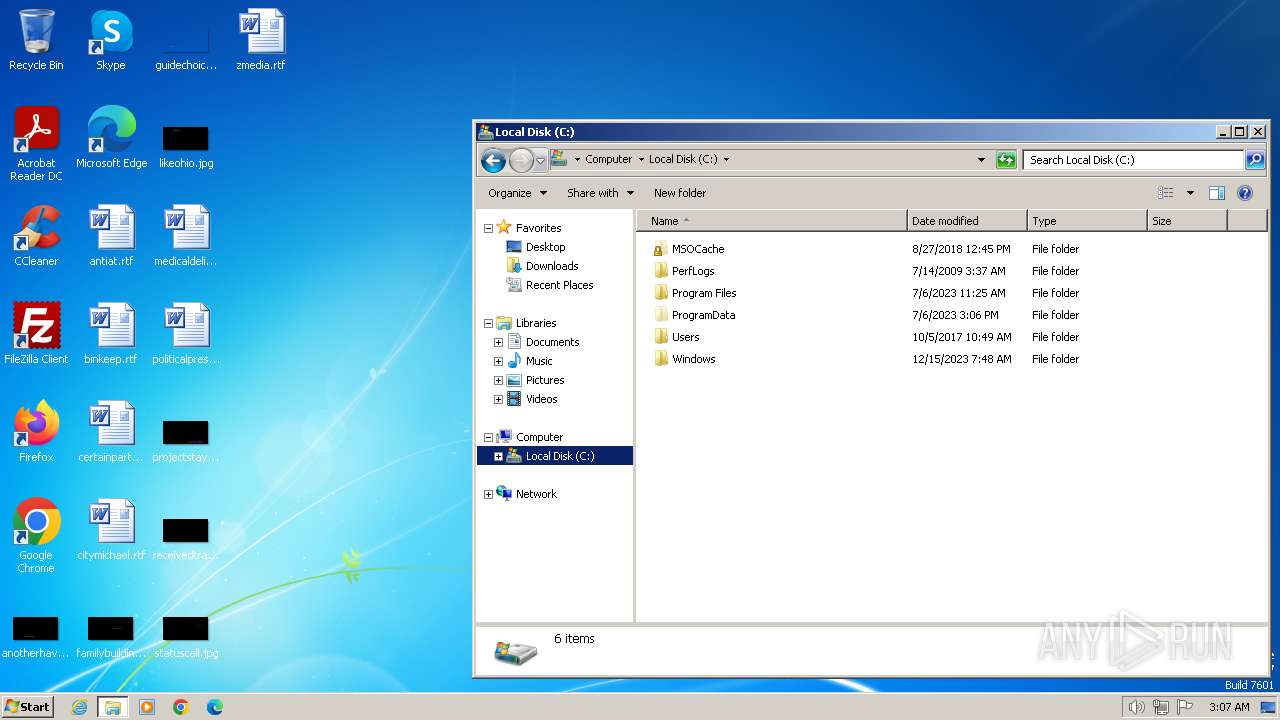
Task: Expand the Documents library node
Action: pyautogui.click(x=498, y=342)
